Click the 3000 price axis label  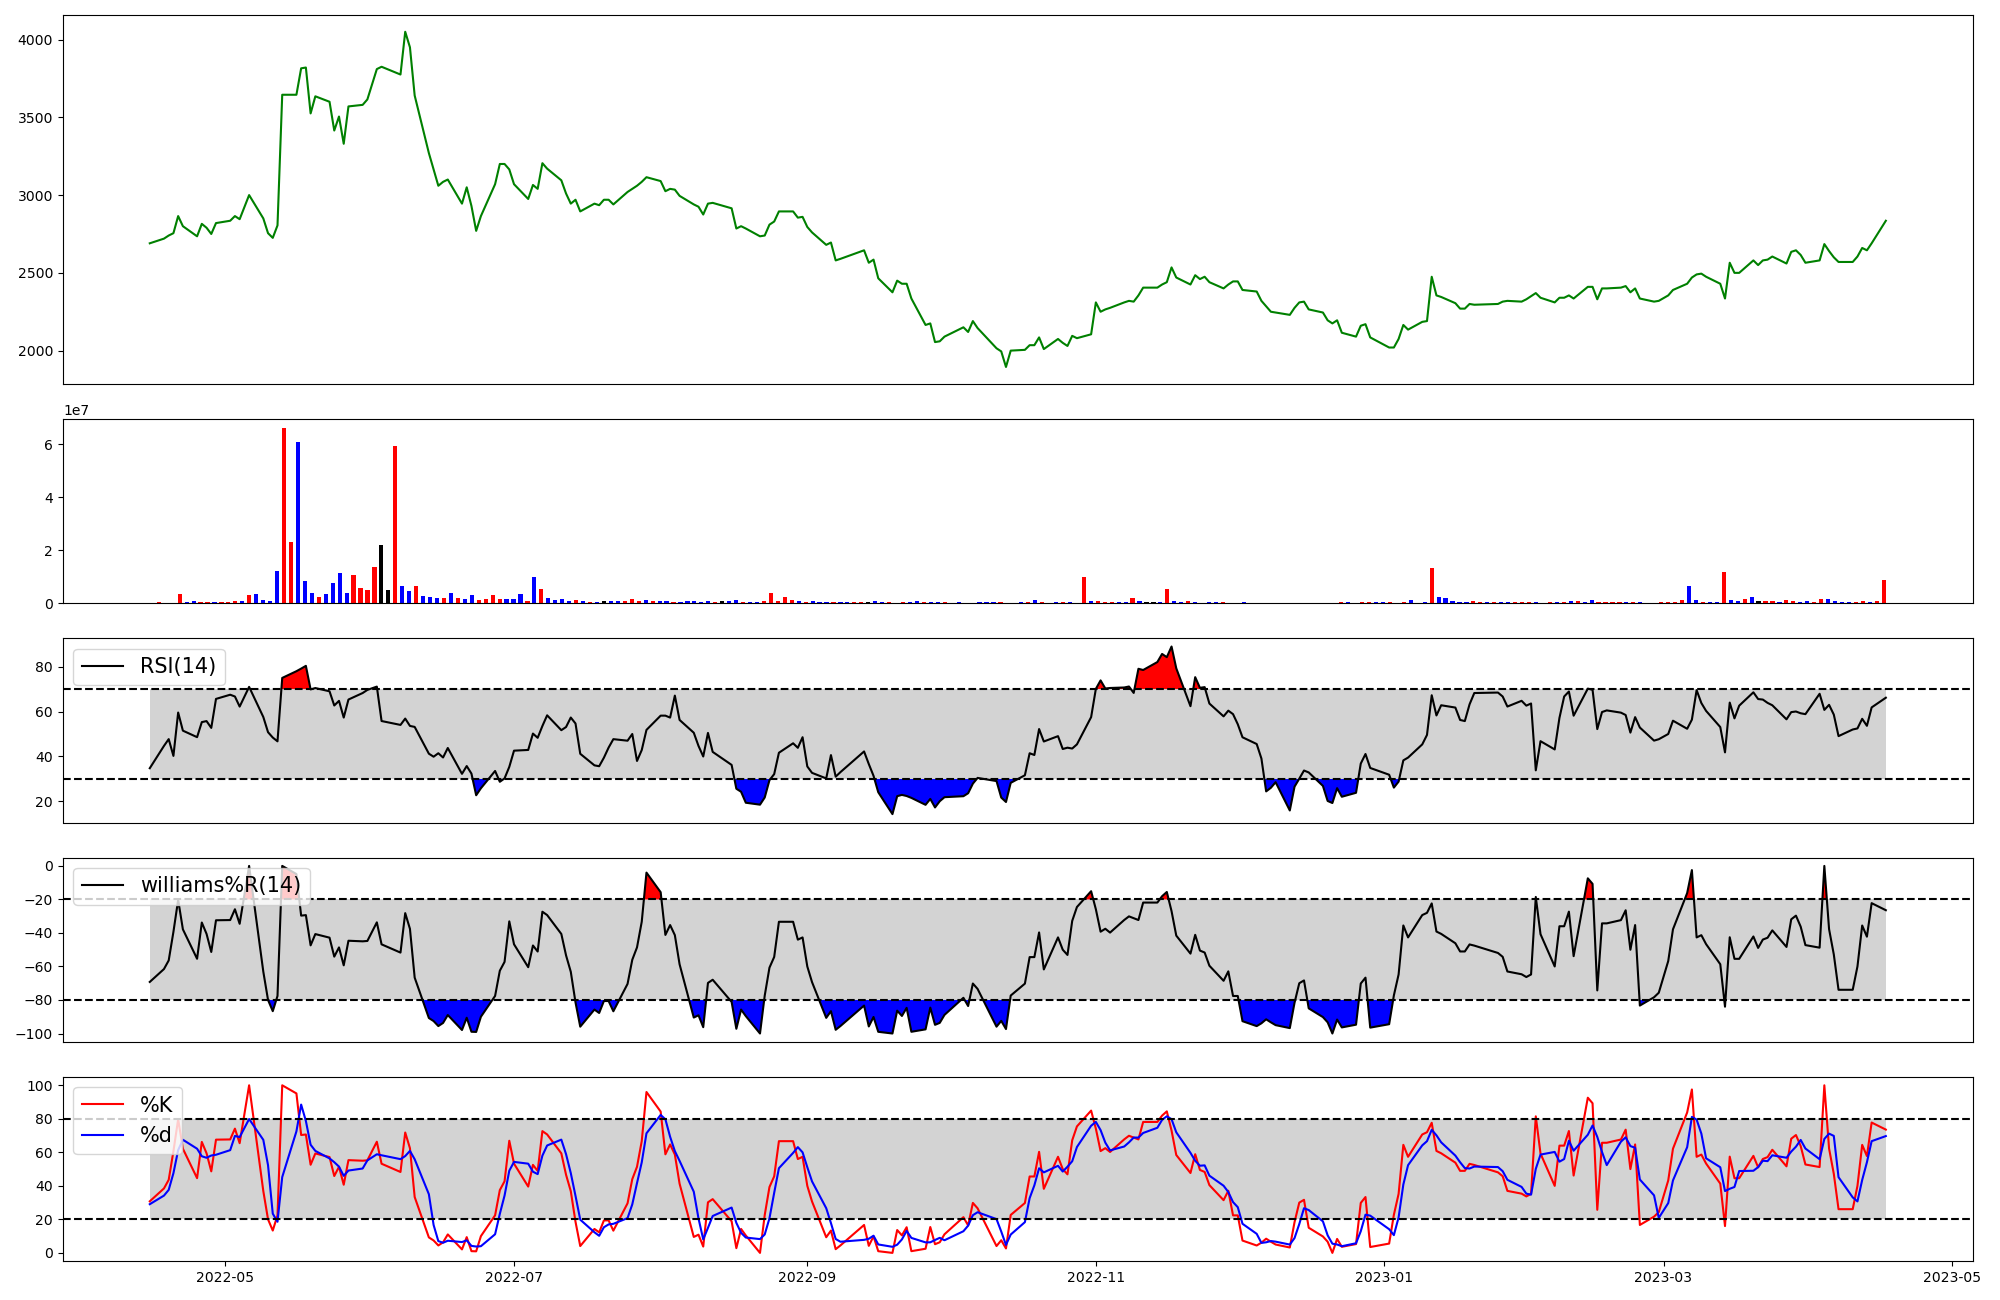click(35, 195)
